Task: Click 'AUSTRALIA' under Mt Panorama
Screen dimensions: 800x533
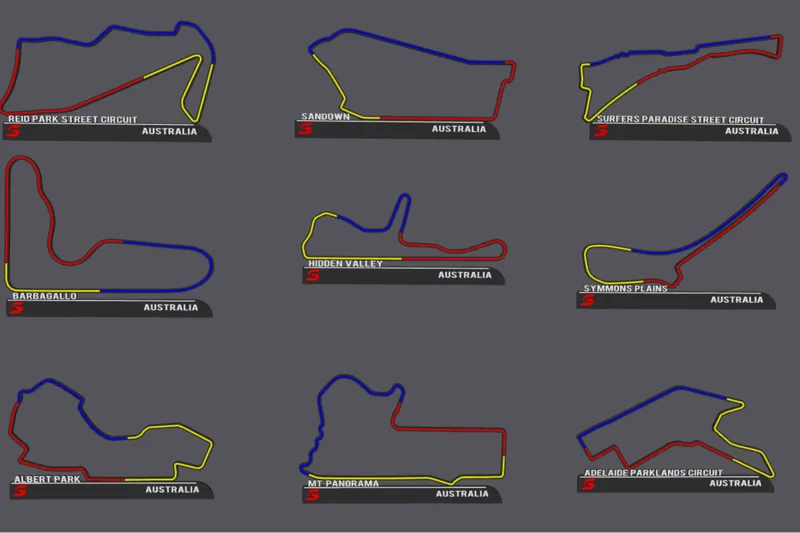Action: pos(462,494)
